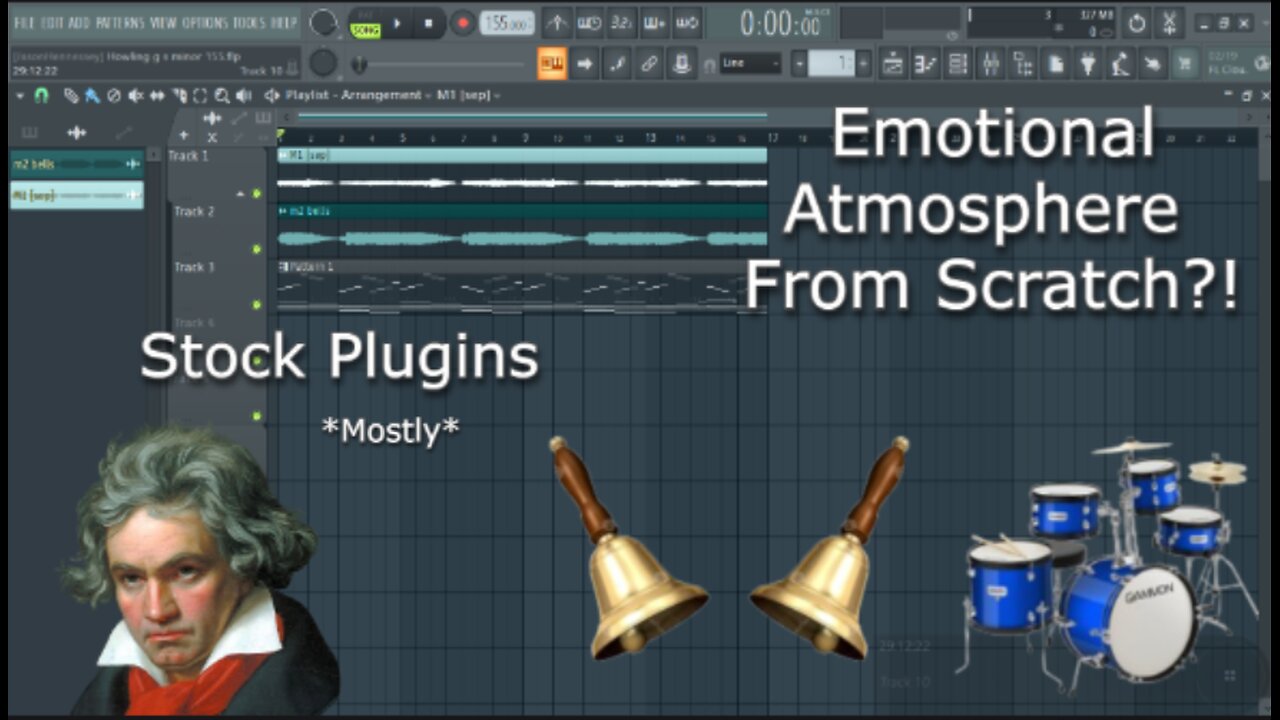Toggle the recording countdown 3-2-1 button
This screenshot has height=720, width=1280.
pos(622,22)
